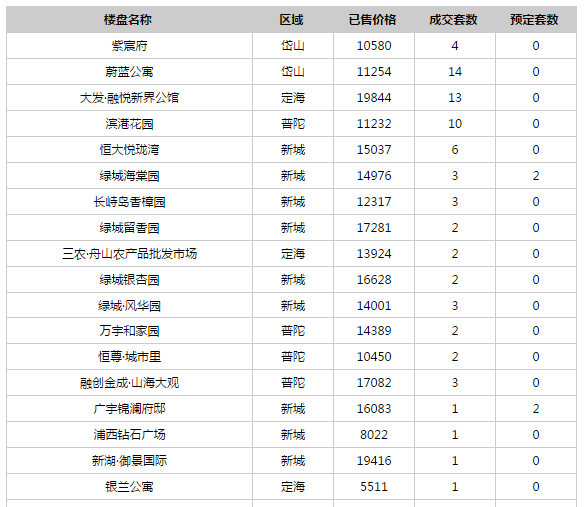Viewport: 584px width, 507px height.
Task: Click the 滨港花园 row name
Action: tap(129, 124)
